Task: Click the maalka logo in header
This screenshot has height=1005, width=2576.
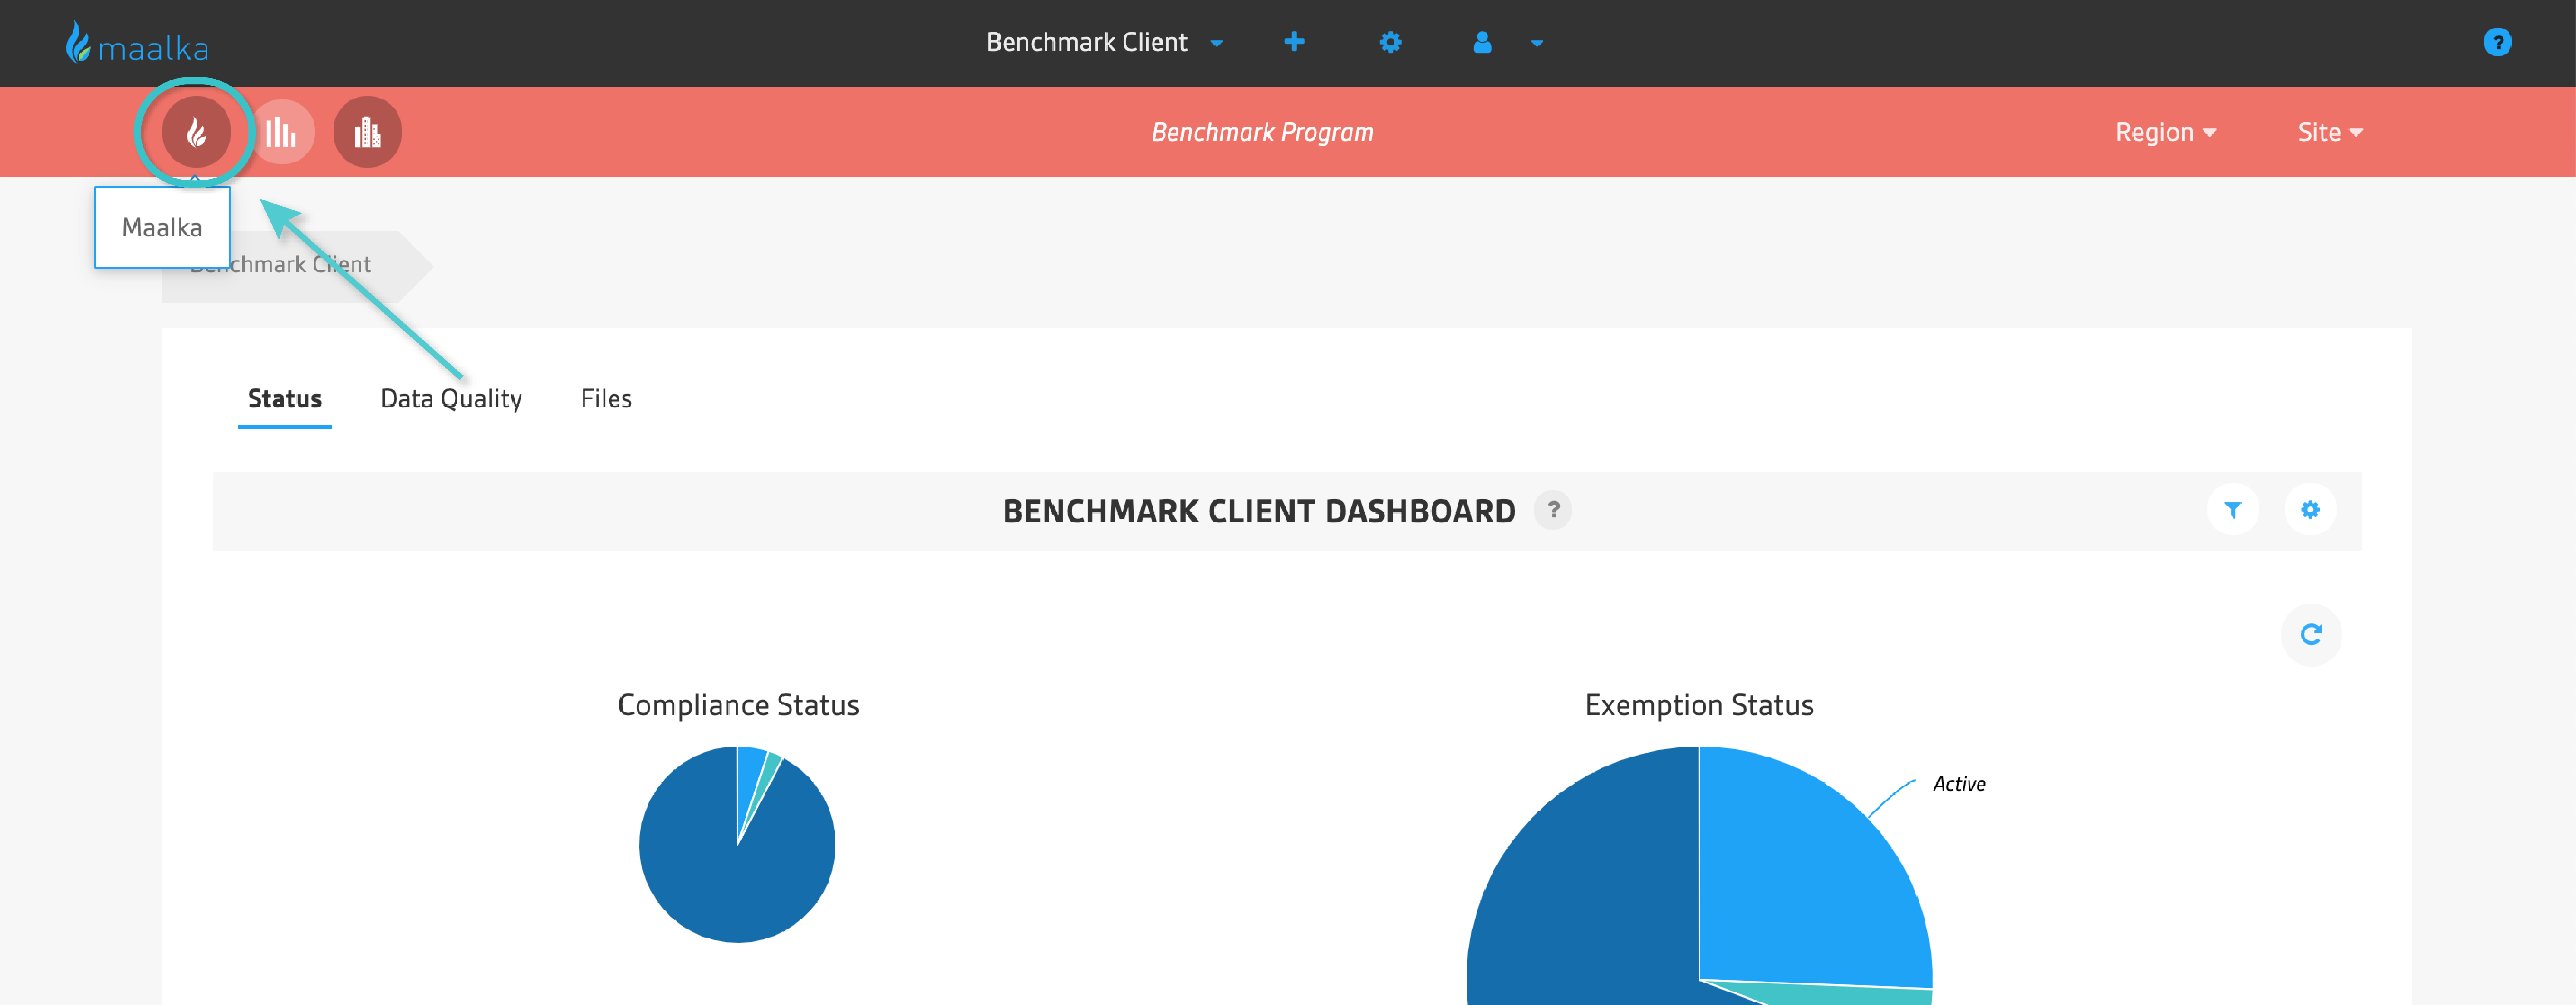Action: [x=137, y=43]
